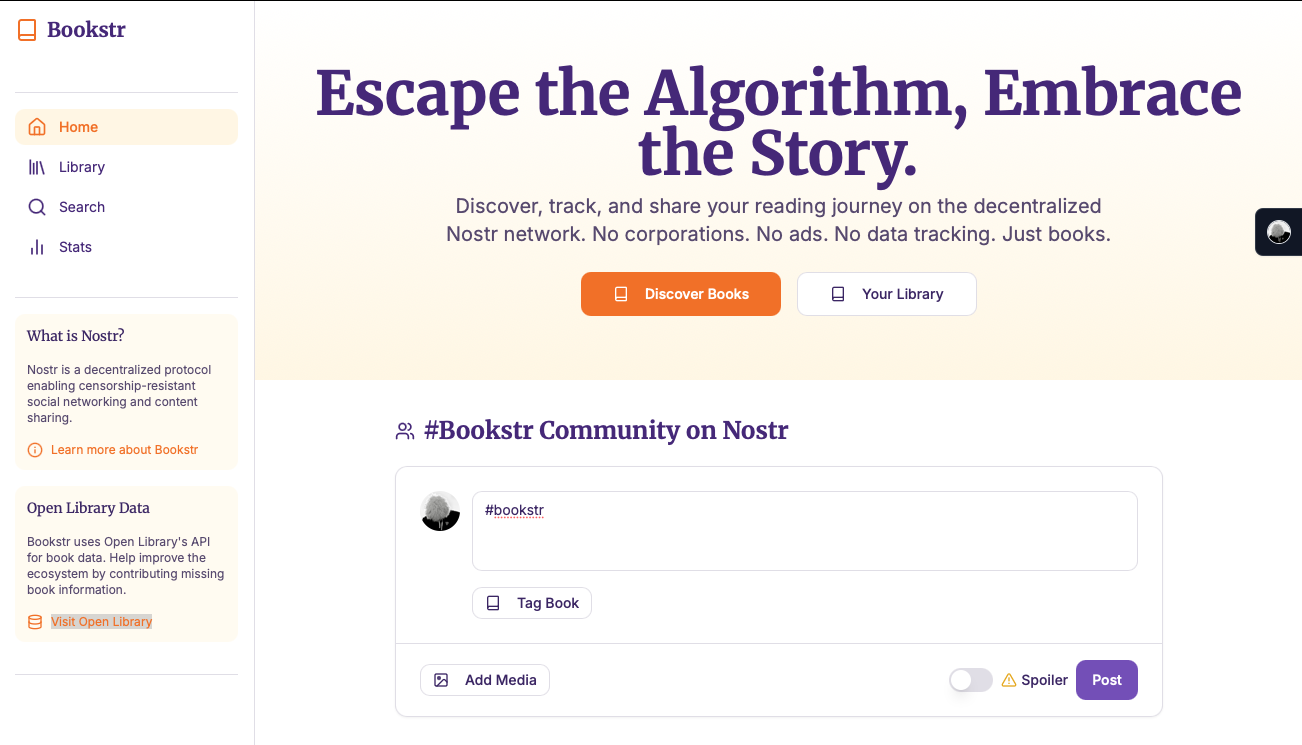Click the community people icon by heading
Viewport: 1302px width, 745px height.
click(x=405, y=431)
